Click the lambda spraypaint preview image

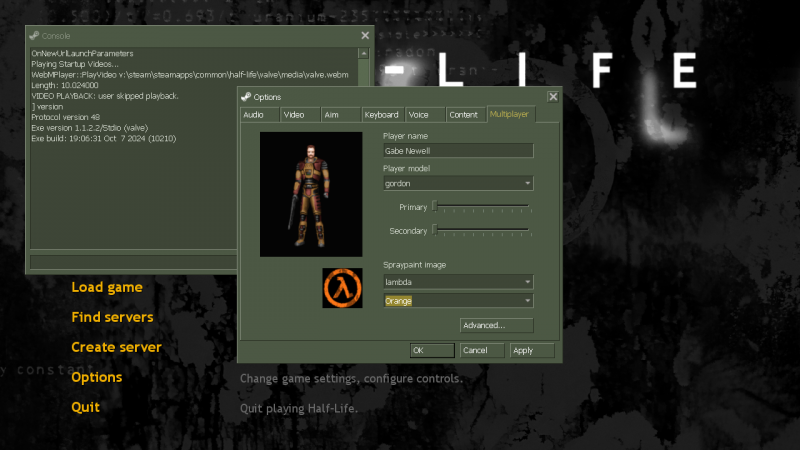[x=342, y=288]
